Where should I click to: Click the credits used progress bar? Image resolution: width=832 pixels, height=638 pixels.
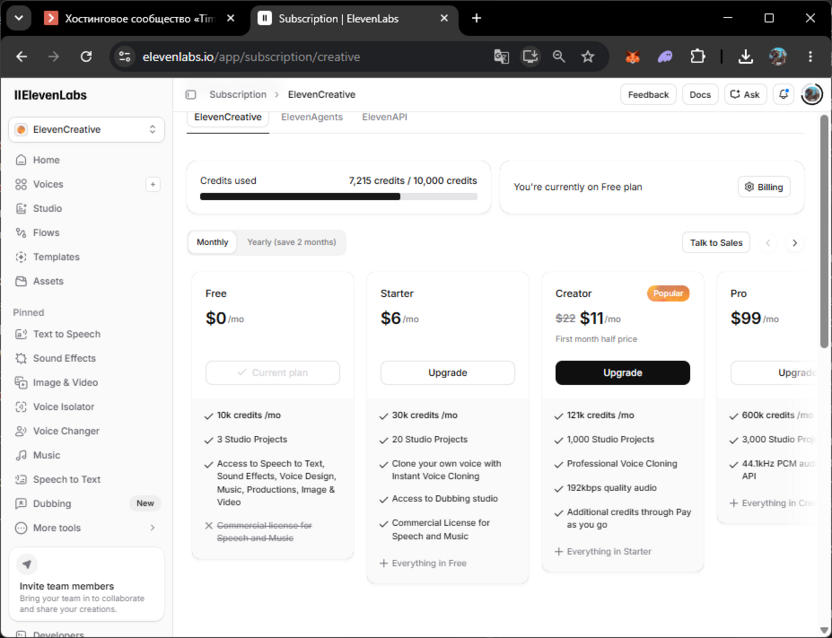tap(339, 196)
